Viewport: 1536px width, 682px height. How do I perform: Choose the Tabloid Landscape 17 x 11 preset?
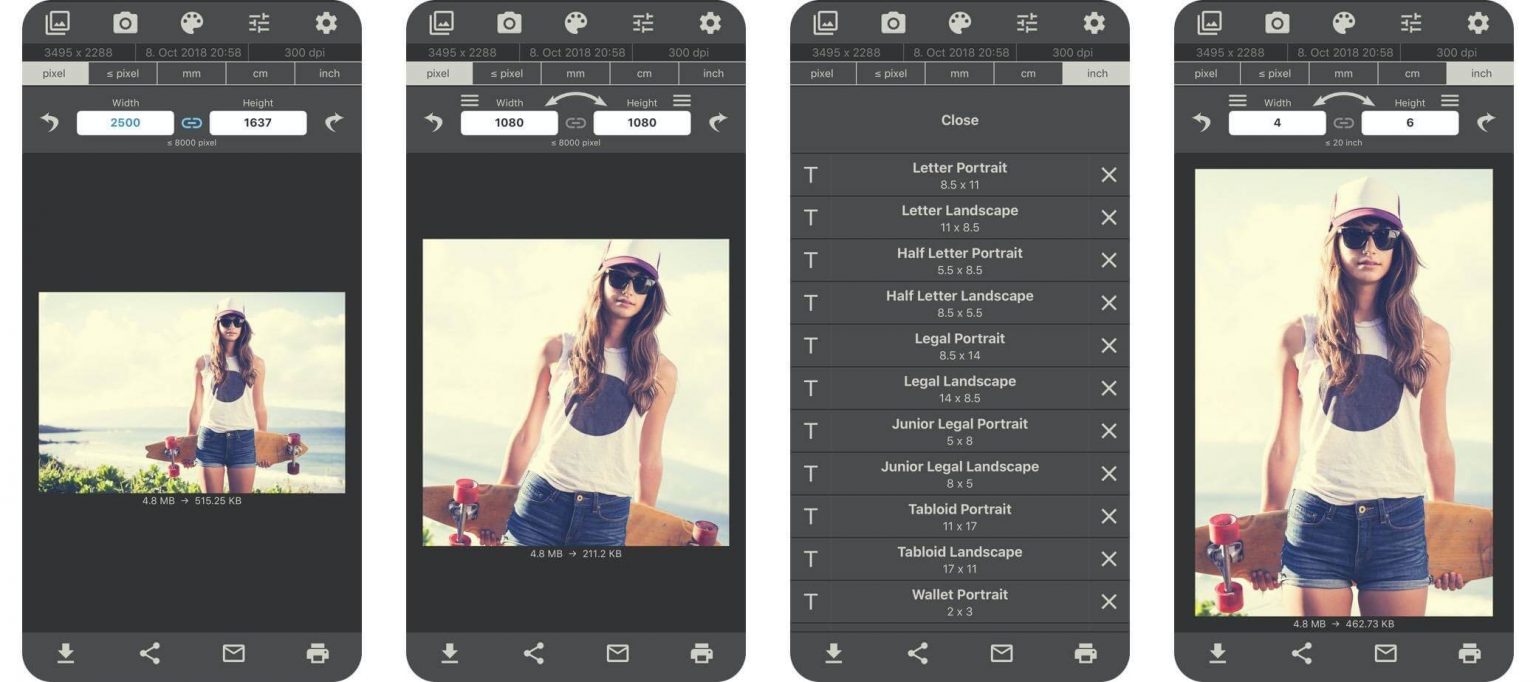click(x=958, y=558)
